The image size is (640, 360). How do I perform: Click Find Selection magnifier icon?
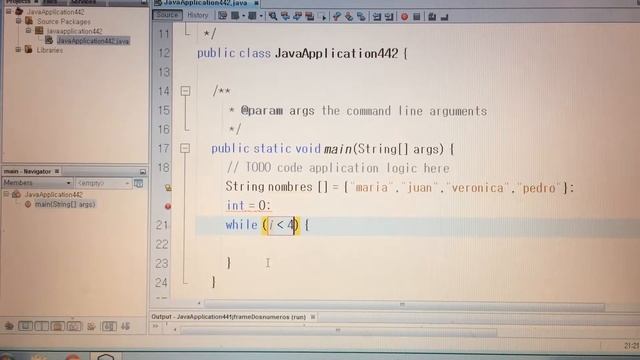click(273, 16)
